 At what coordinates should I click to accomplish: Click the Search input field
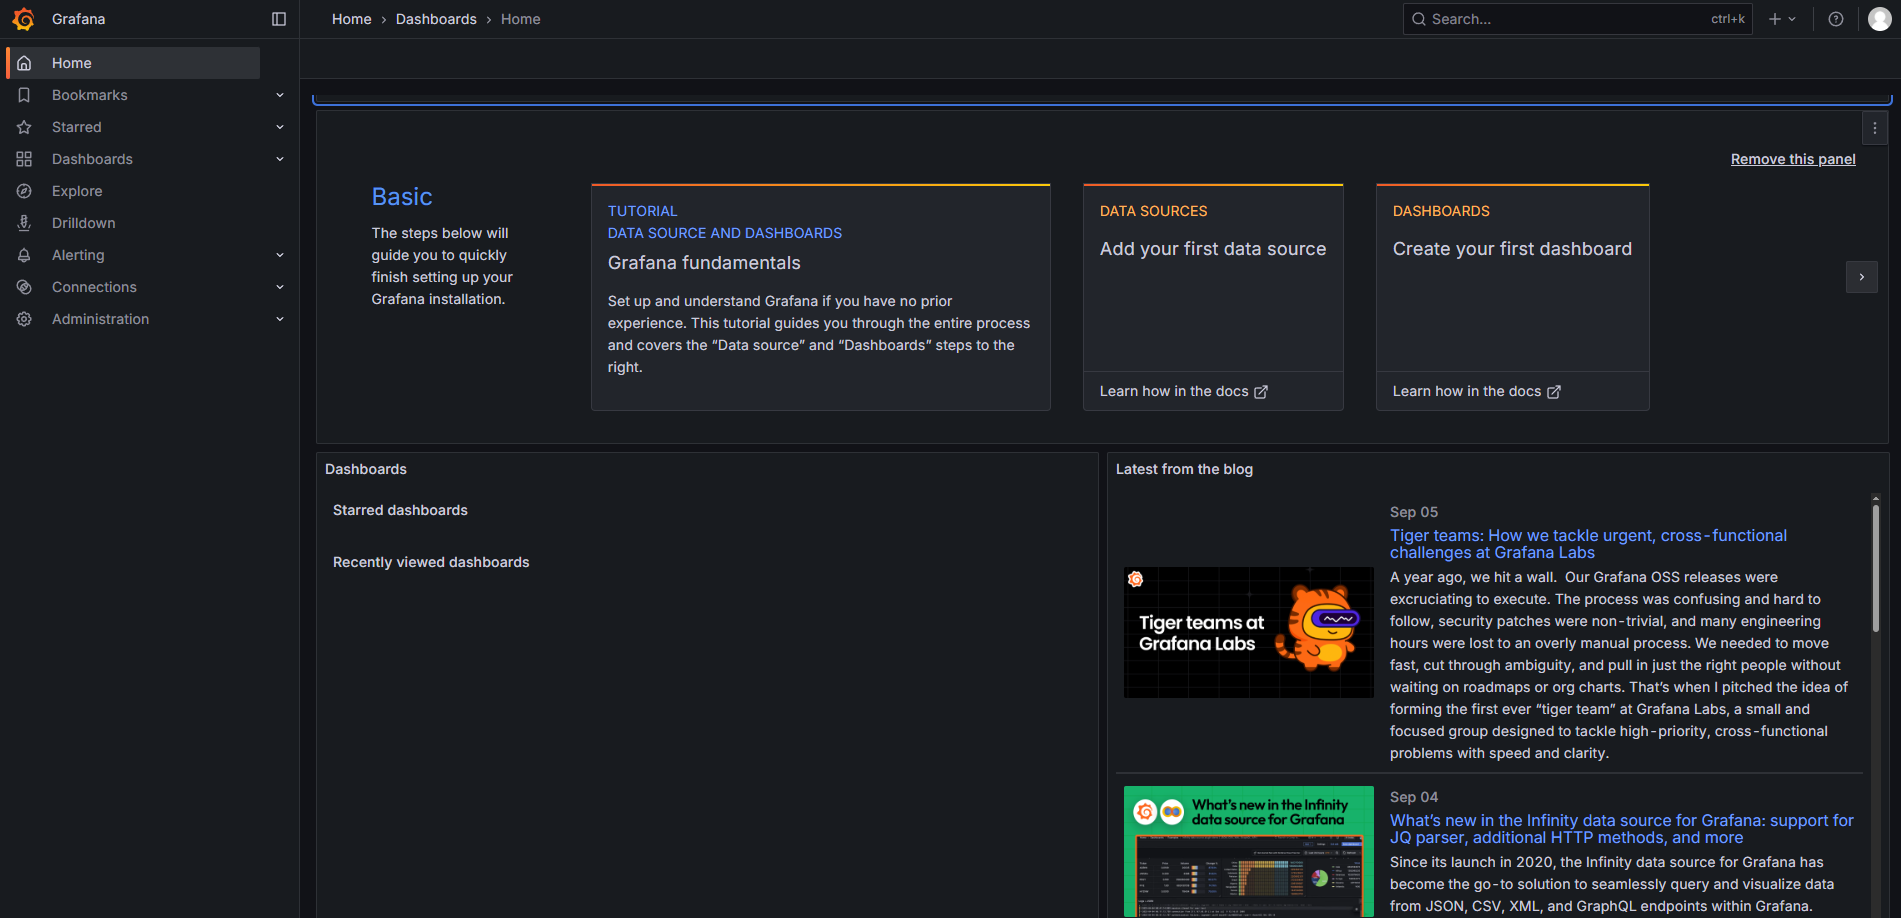coord(1565,19)
